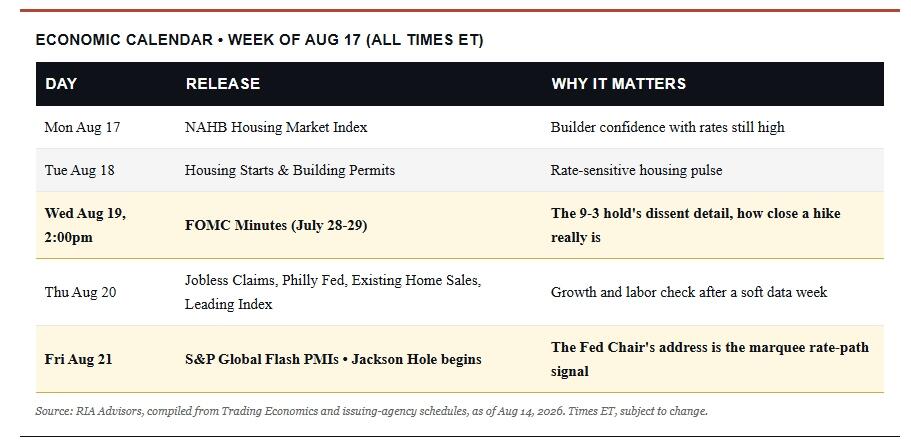911x444 pixels.
Task: Click the DAY column header
Action: 61,84
